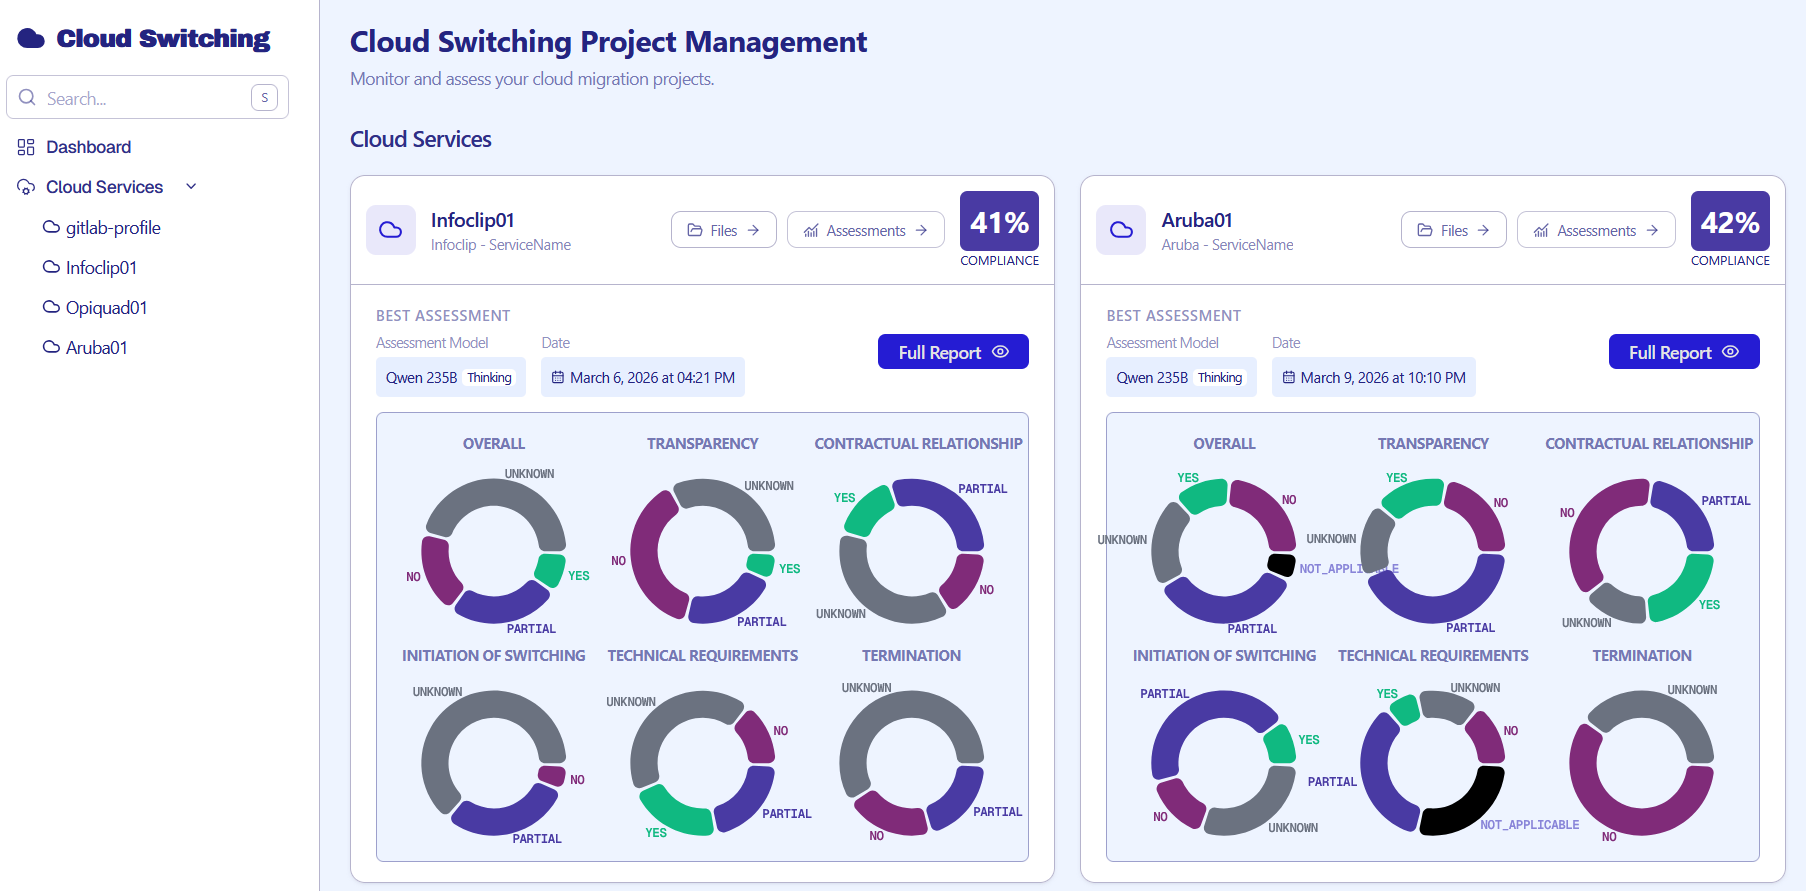Open gitlab-profile service in sidebar
This screenshot has width=1806, height=891.
pos(112,228)
